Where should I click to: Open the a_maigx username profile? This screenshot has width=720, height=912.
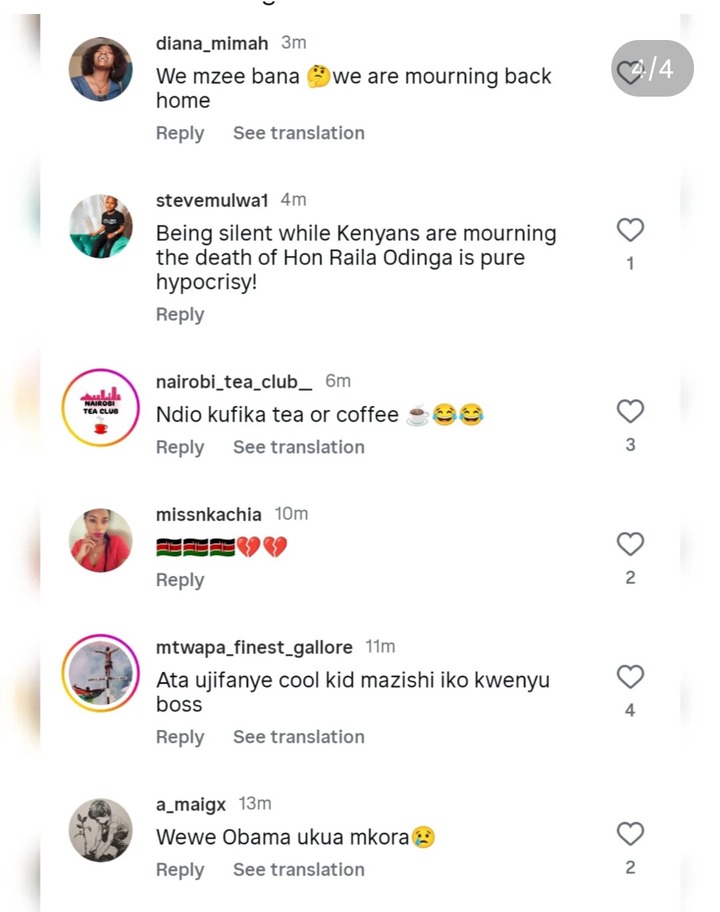(x=191, y=804)
